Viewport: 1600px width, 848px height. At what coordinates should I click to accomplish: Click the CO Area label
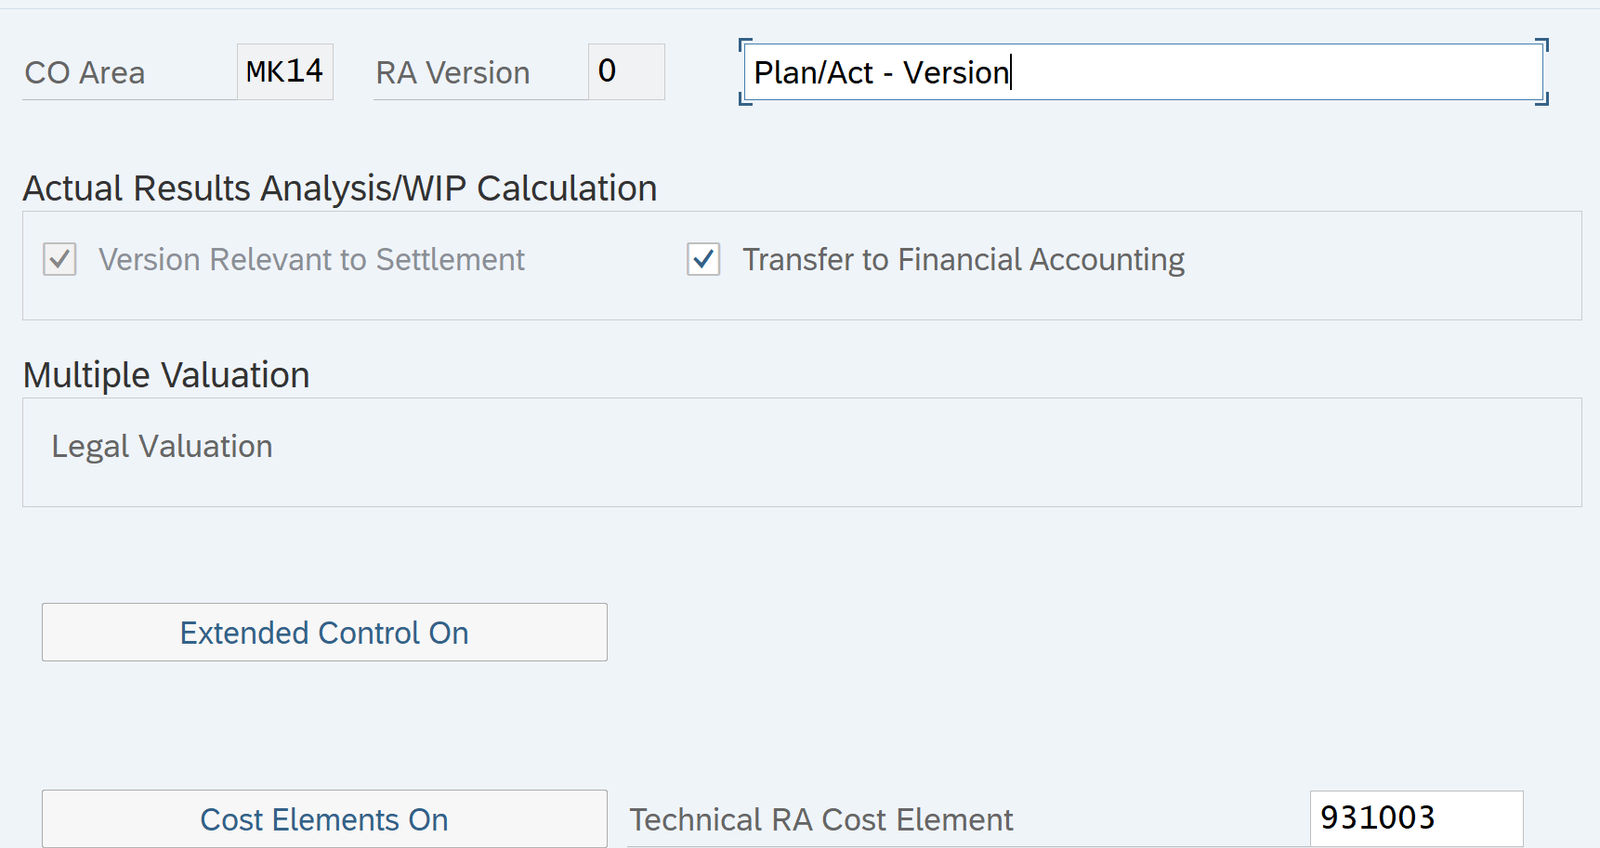[85, 73]
